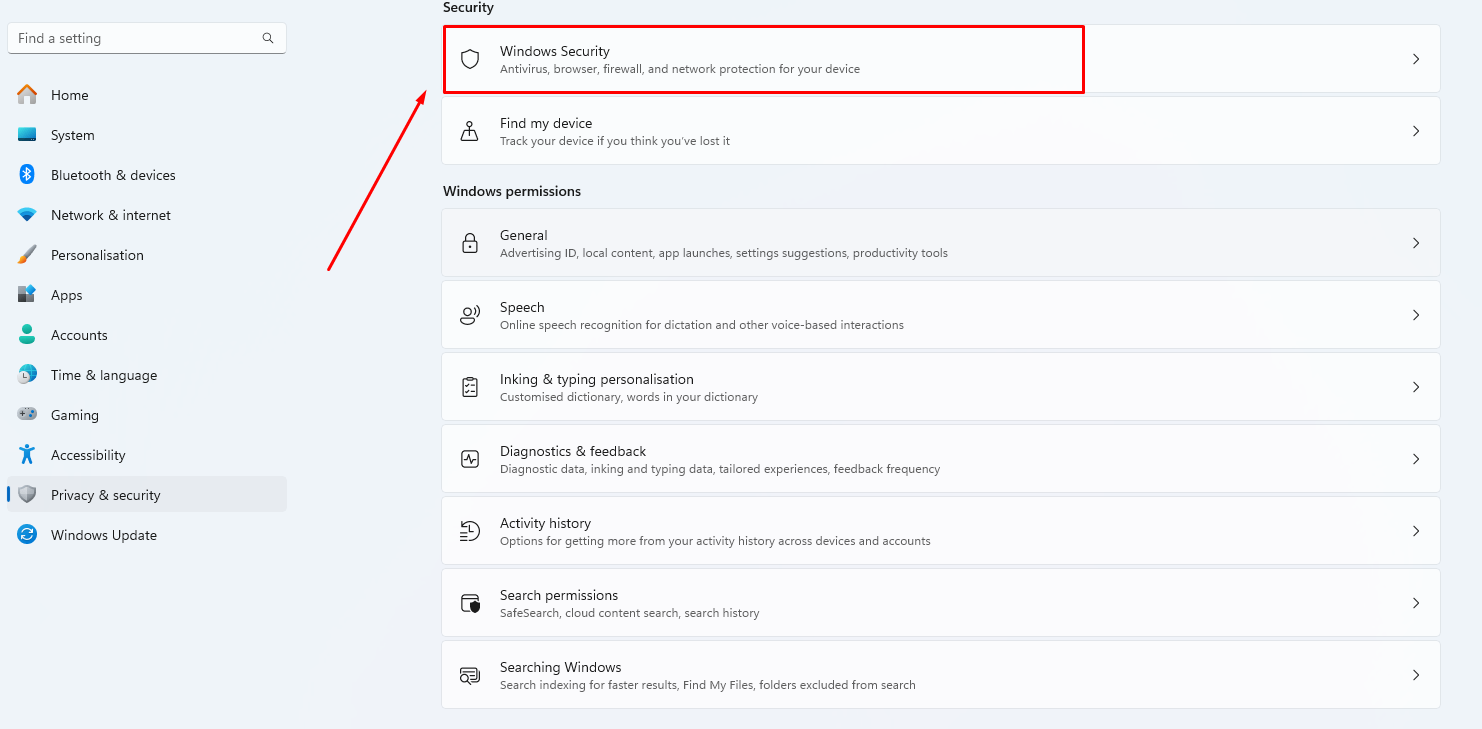Select Privacy & security category

147,495
